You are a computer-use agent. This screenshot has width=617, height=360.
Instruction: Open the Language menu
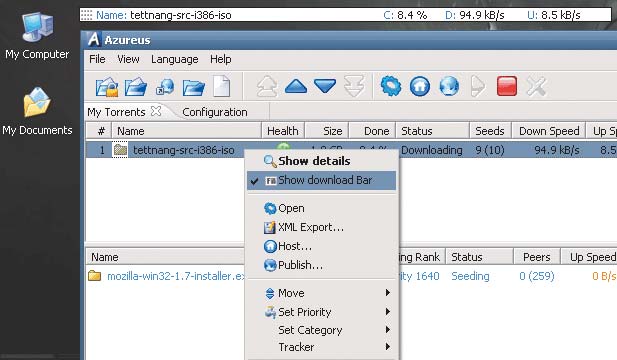click(x=175, y=59)
